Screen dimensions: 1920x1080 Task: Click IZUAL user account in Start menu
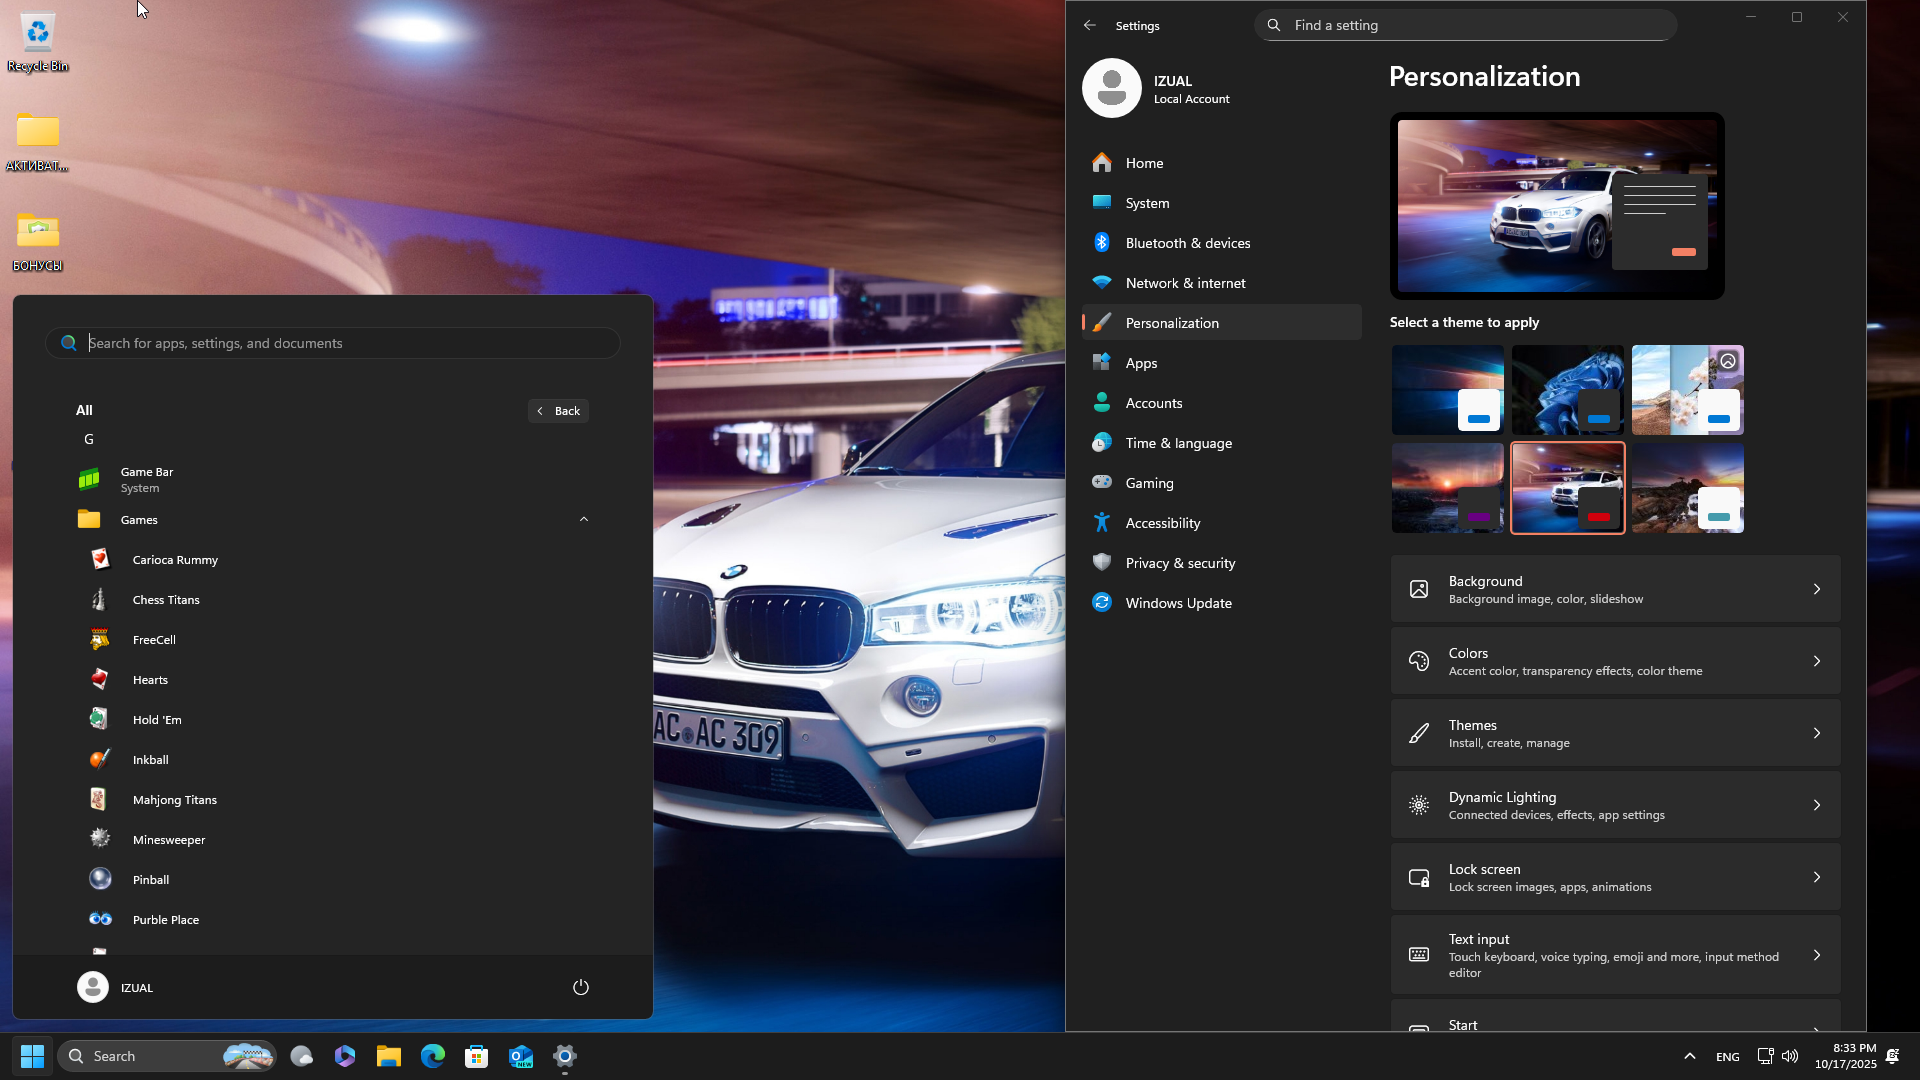coord(116,987)
